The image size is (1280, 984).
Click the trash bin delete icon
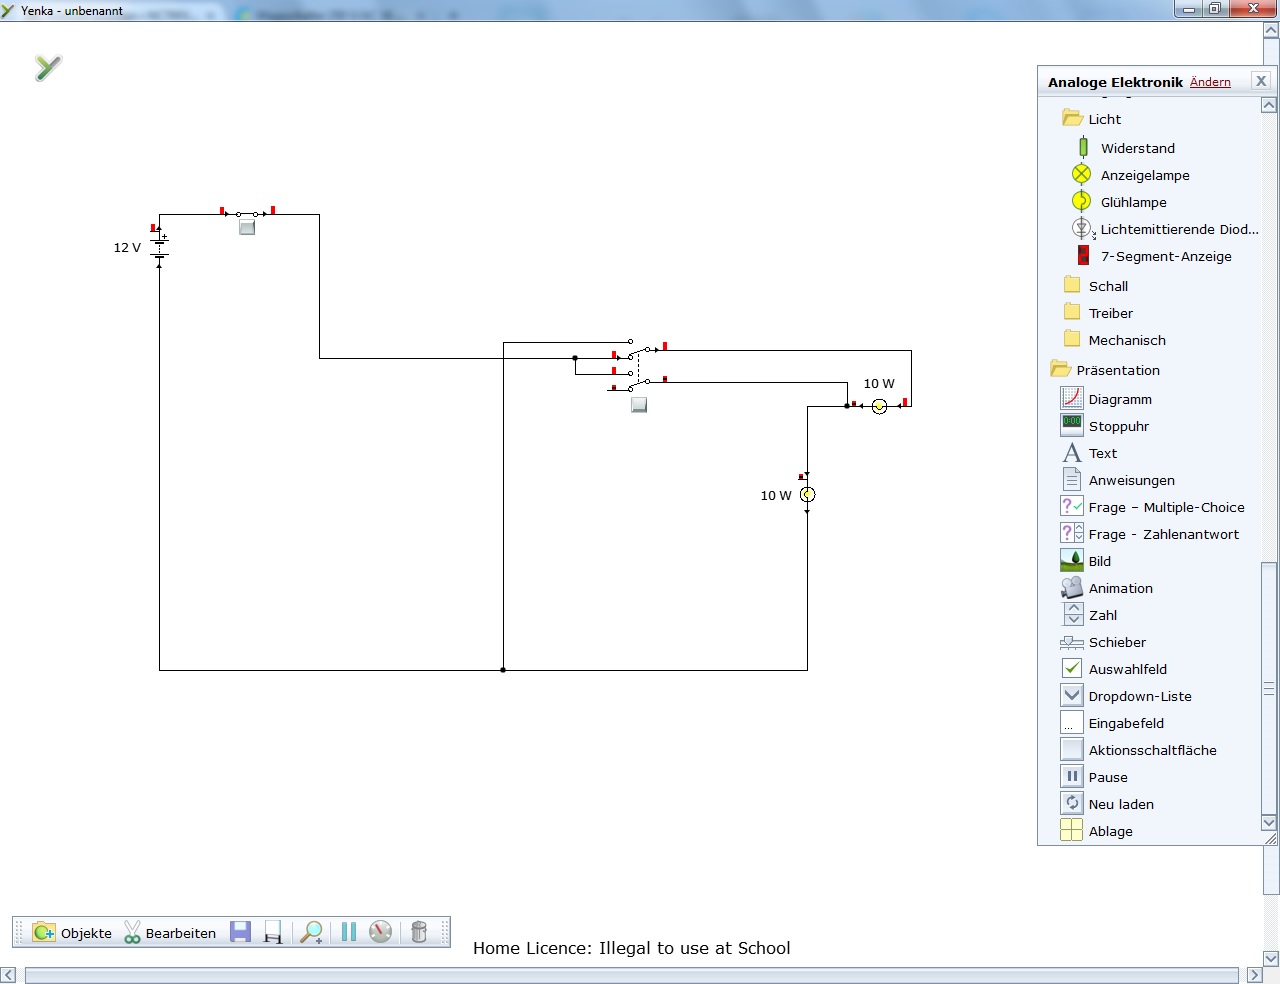(x=419, y=932)
